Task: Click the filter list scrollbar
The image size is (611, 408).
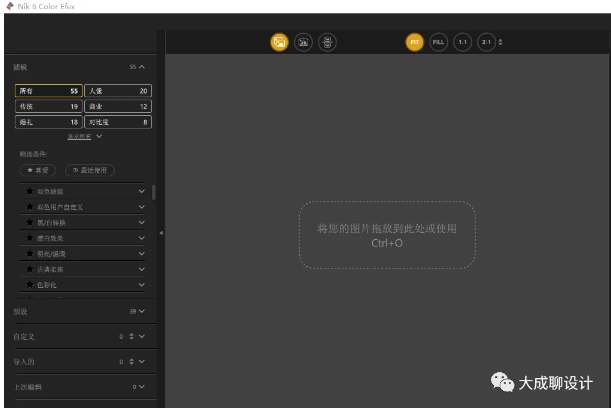Action: tap(153, 191)
